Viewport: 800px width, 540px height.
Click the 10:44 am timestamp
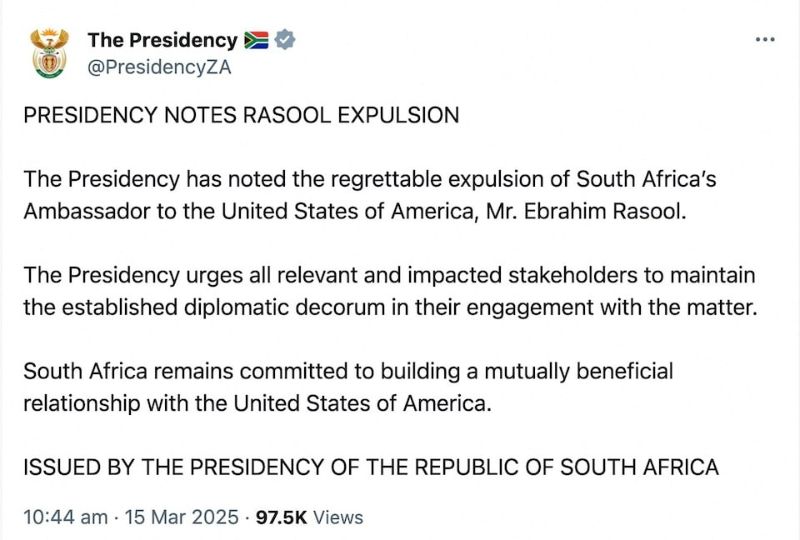(65, 517)
